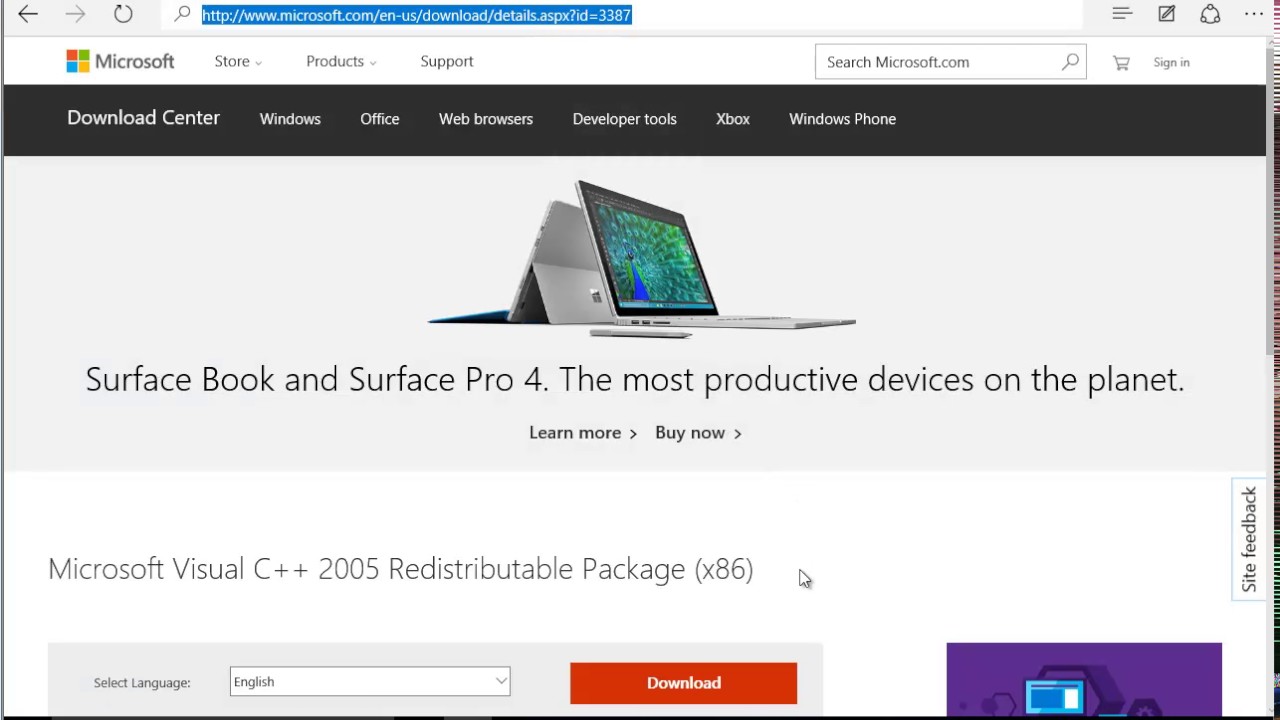This screenshot has height=720, width=1280.
Task: Click into the Search Microsoft.com field
Action: pos(940,62)
